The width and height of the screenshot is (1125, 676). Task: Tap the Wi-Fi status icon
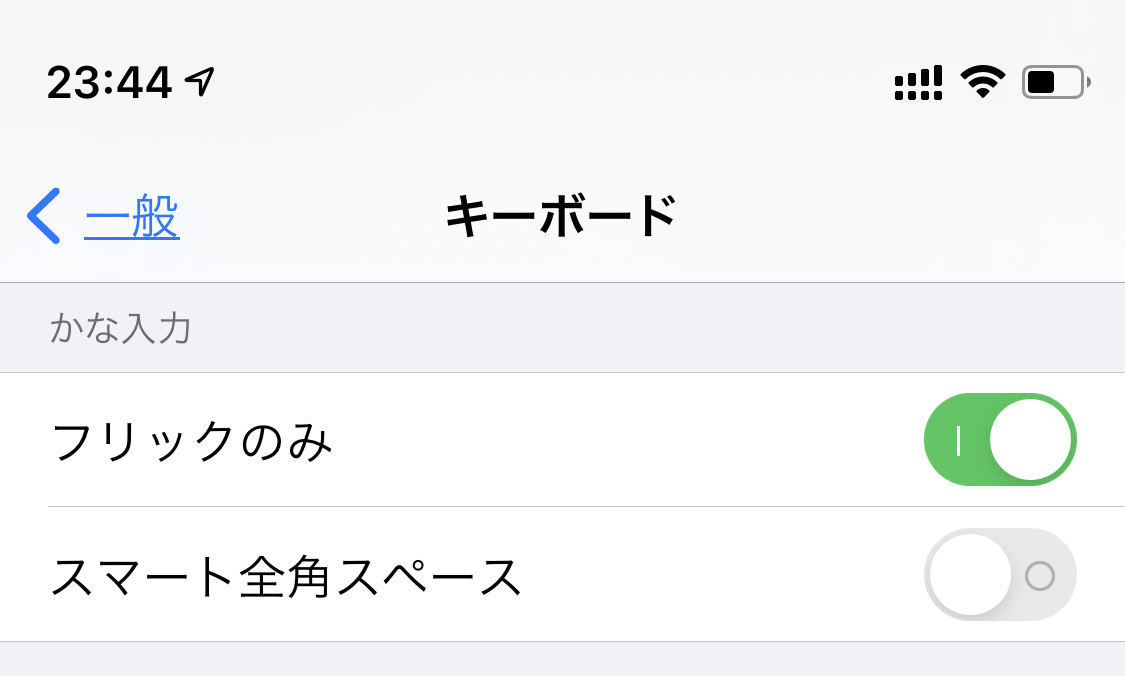[983, 81]
